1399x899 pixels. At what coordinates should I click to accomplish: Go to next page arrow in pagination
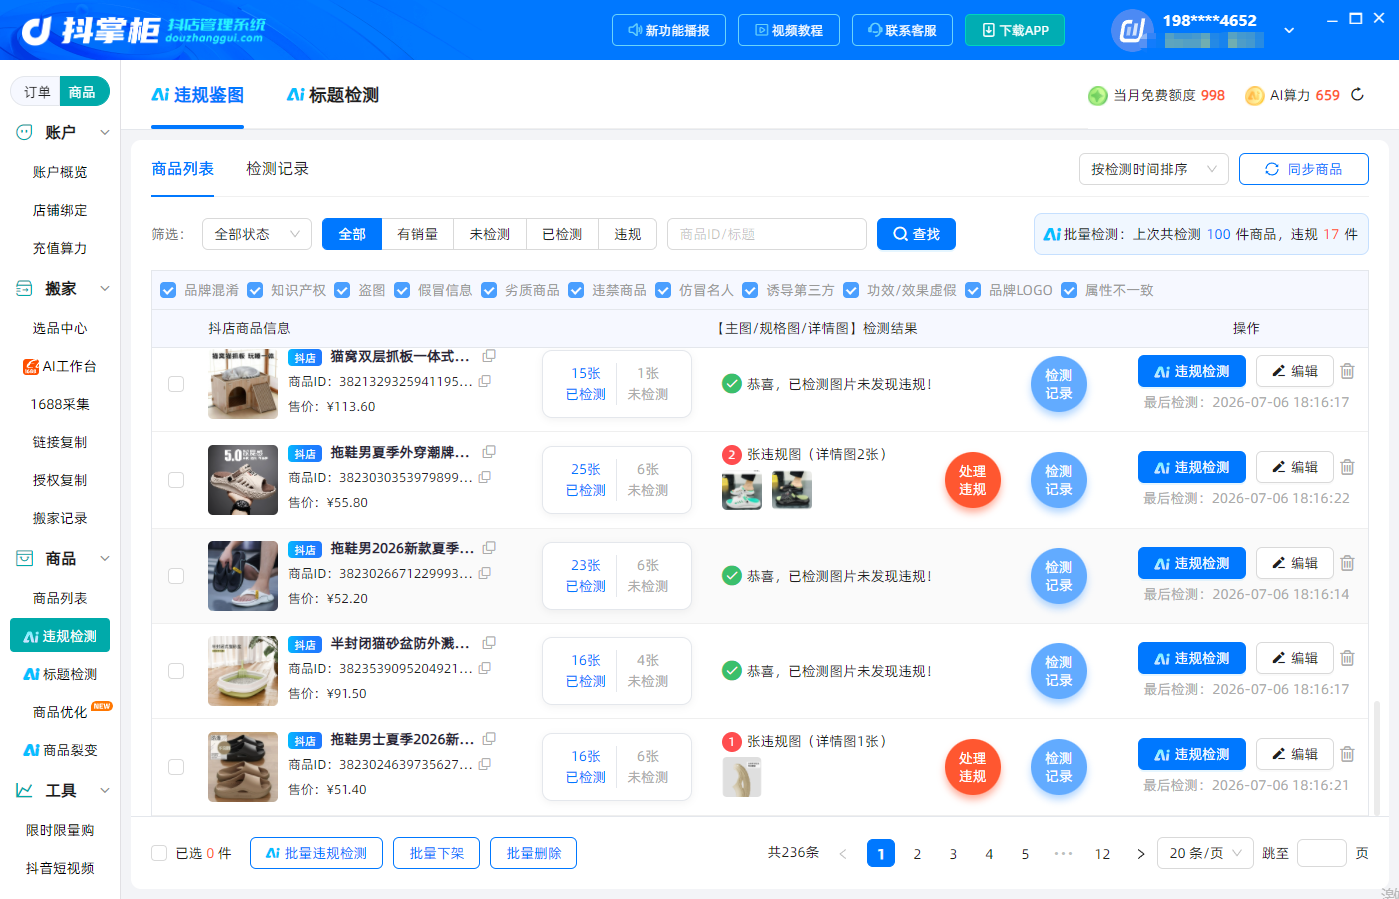1140,854
